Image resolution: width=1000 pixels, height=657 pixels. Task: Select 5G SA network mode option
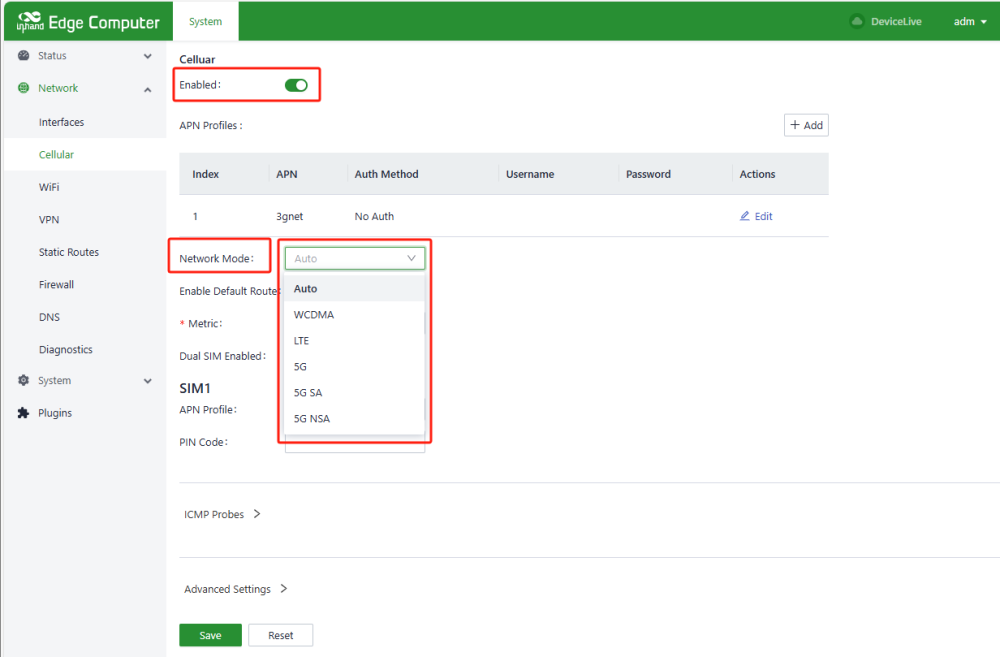point(308,393)
